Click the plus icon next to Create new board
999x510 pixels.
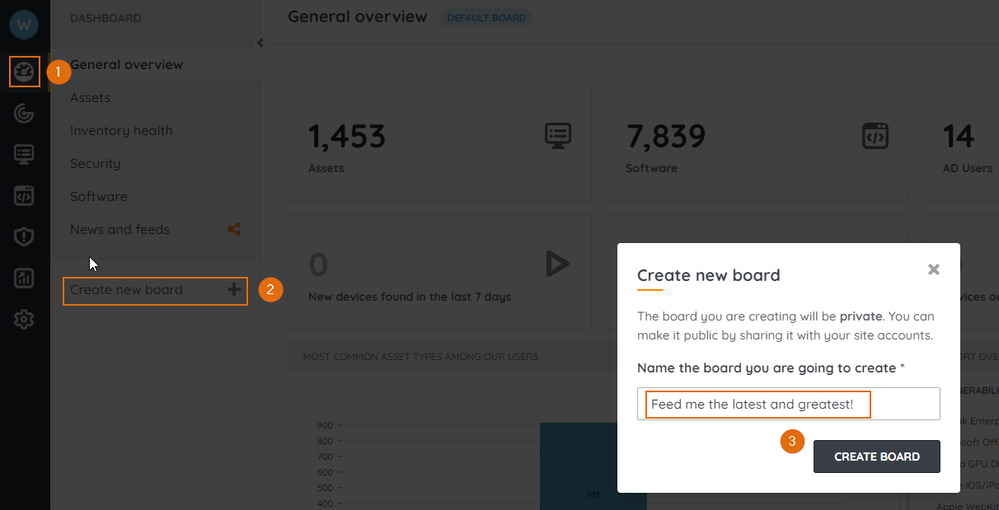point(234,290)
